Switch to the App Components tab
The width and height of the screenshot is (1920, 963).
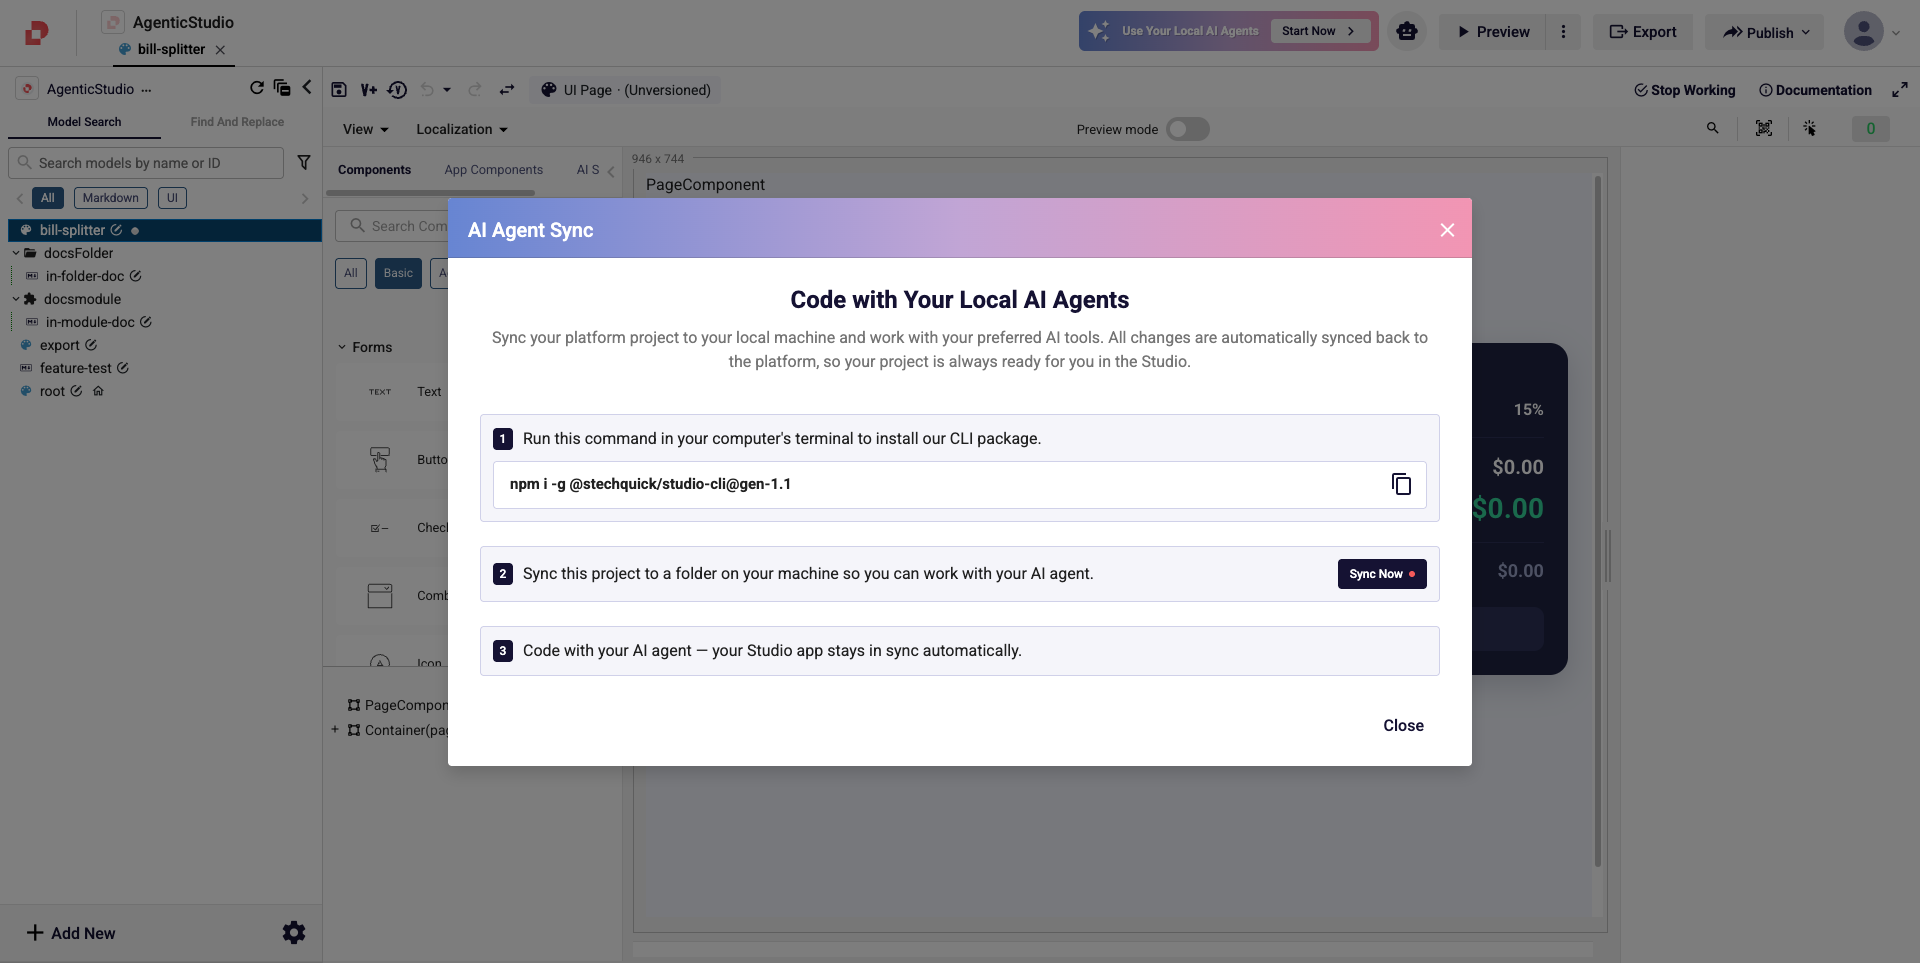494,170
